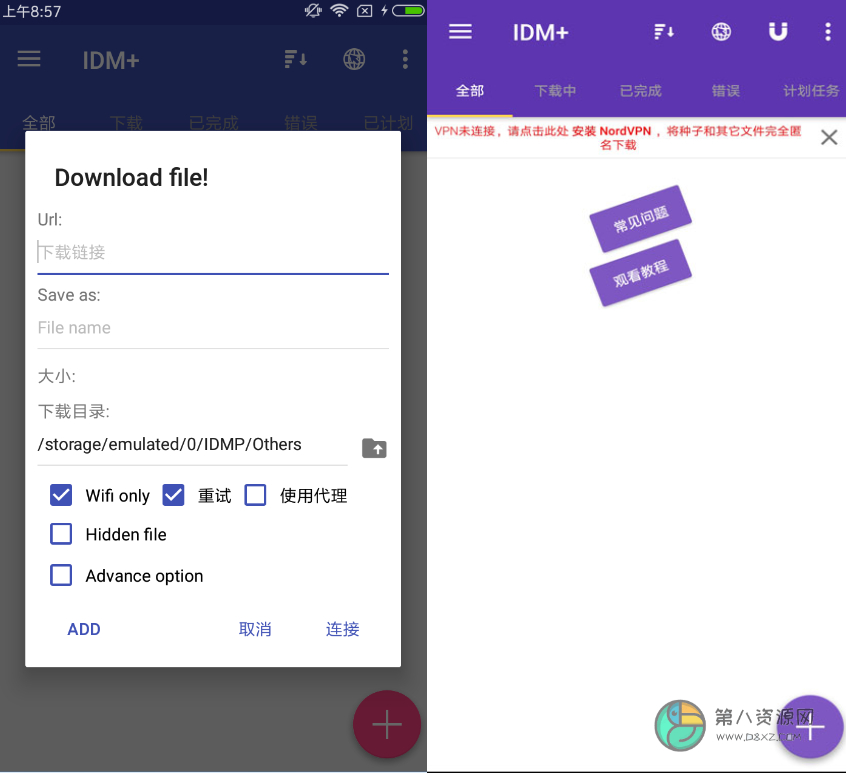Image resolution: width=846 pixels, height=773 pixels.
Task: Check the Advance option checkbox
Action: (61, 576)
